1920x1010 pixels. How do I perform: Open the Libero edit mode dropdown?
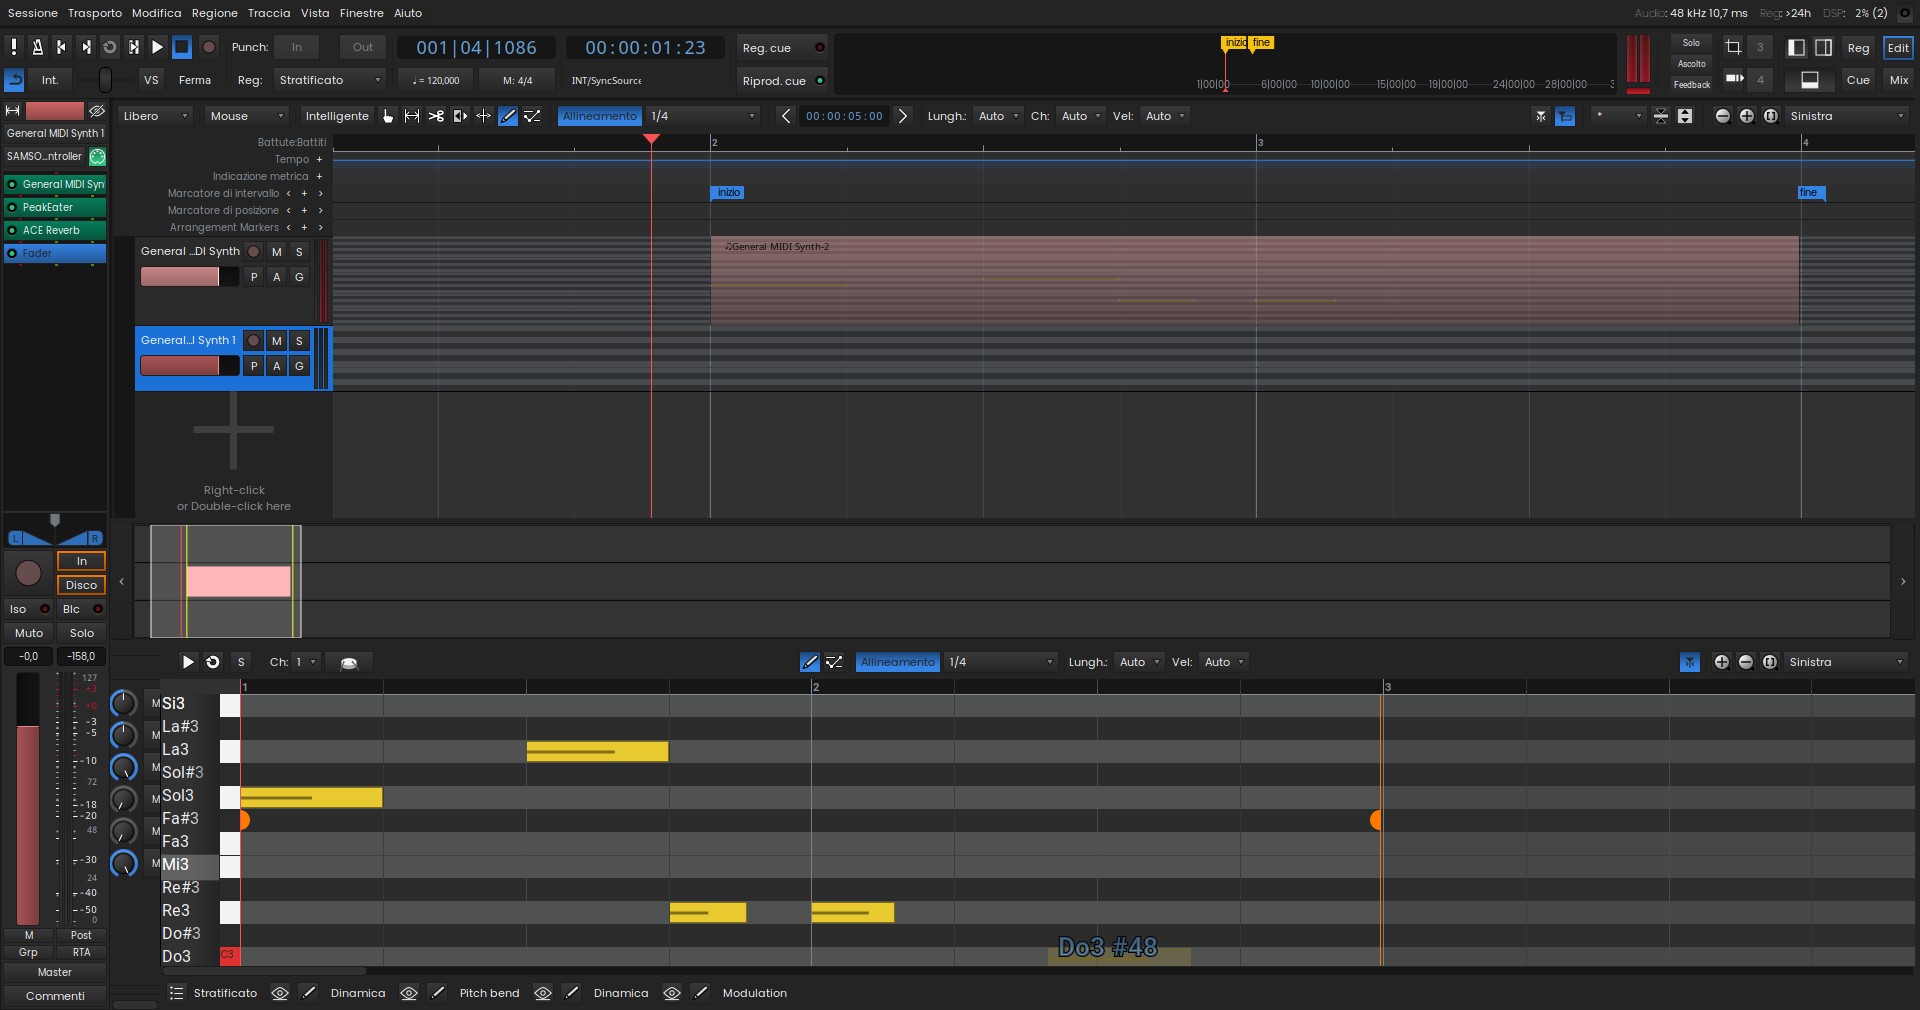(x=155, y=116)
